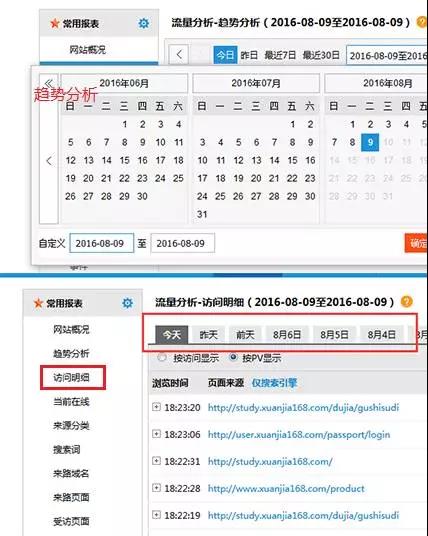Image resolution: width=428 pixels, height=536 pixels.
Task: Switch to the 昨天 tab
Action: point(209,334)
